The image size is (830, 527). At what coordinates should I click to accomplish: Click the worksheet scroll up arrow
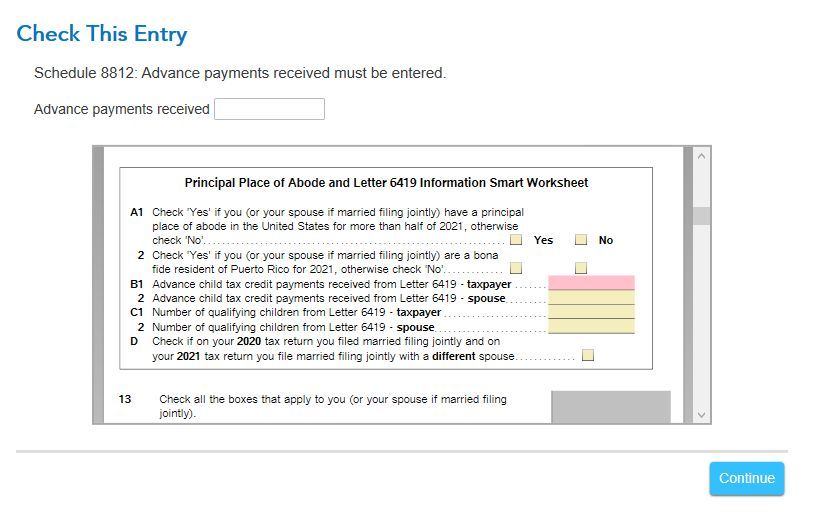(x=701, y=156)
